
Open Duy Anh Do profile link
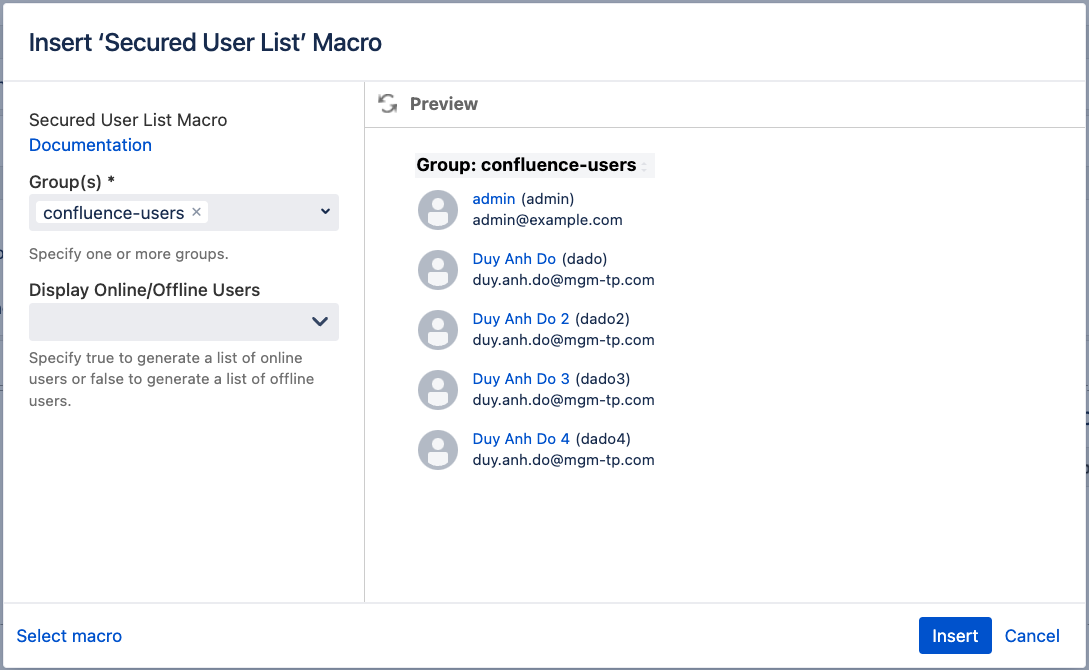[514, 259]
